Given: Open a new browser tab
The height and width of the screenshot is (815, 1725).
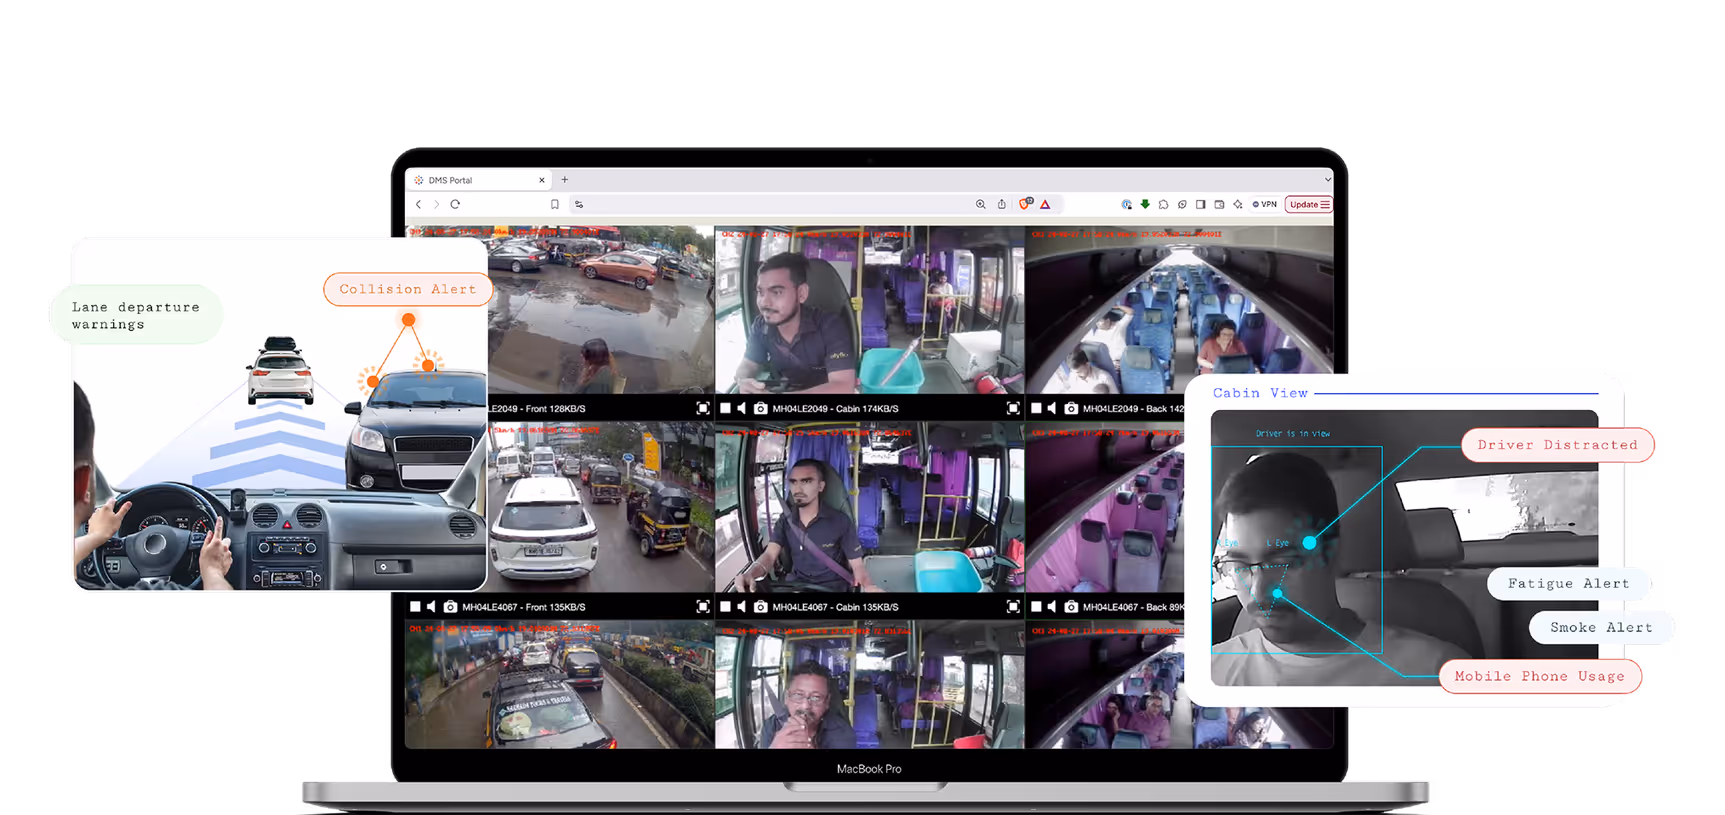Looking at the screenshot, I should (565, 180).
